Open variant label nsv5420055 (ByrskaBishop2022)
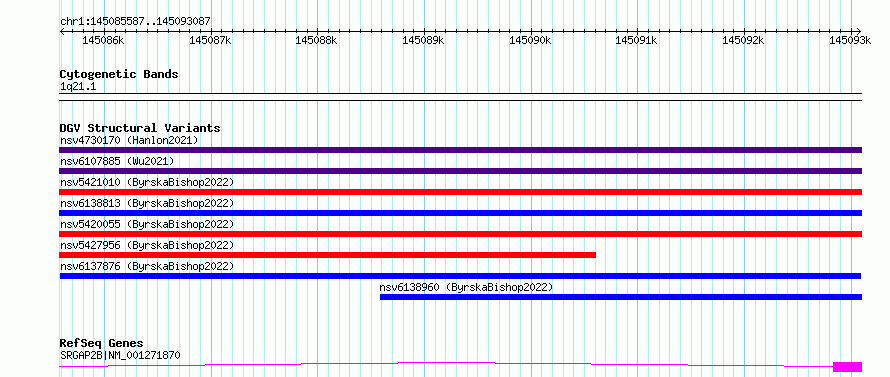This screenshot has height=377, width=890. [147, 224]
